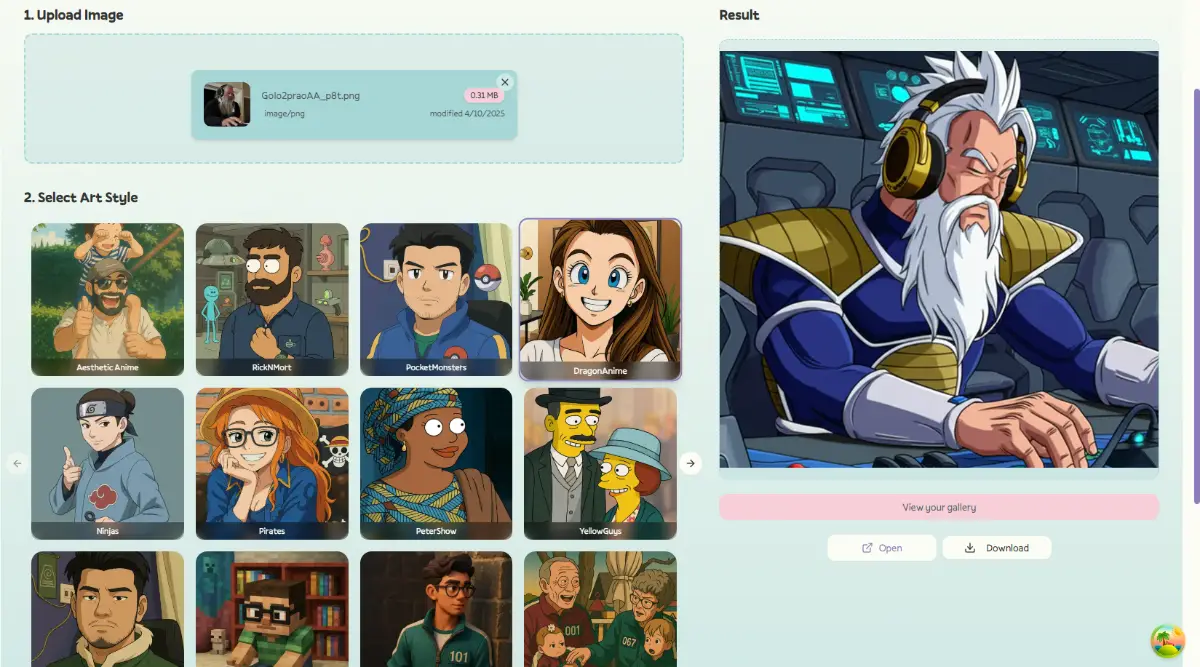Image resolution: width=1200 pixels, height=667 pixels.
Task: Click the page vertical scrollbar
Action: coord(1195,300)
